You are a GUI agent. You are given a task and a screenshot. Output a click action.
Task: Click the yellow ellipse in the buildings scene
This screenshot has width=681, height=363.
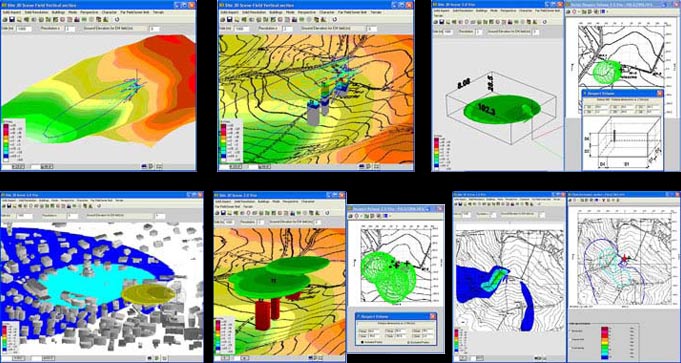(149, 294)
